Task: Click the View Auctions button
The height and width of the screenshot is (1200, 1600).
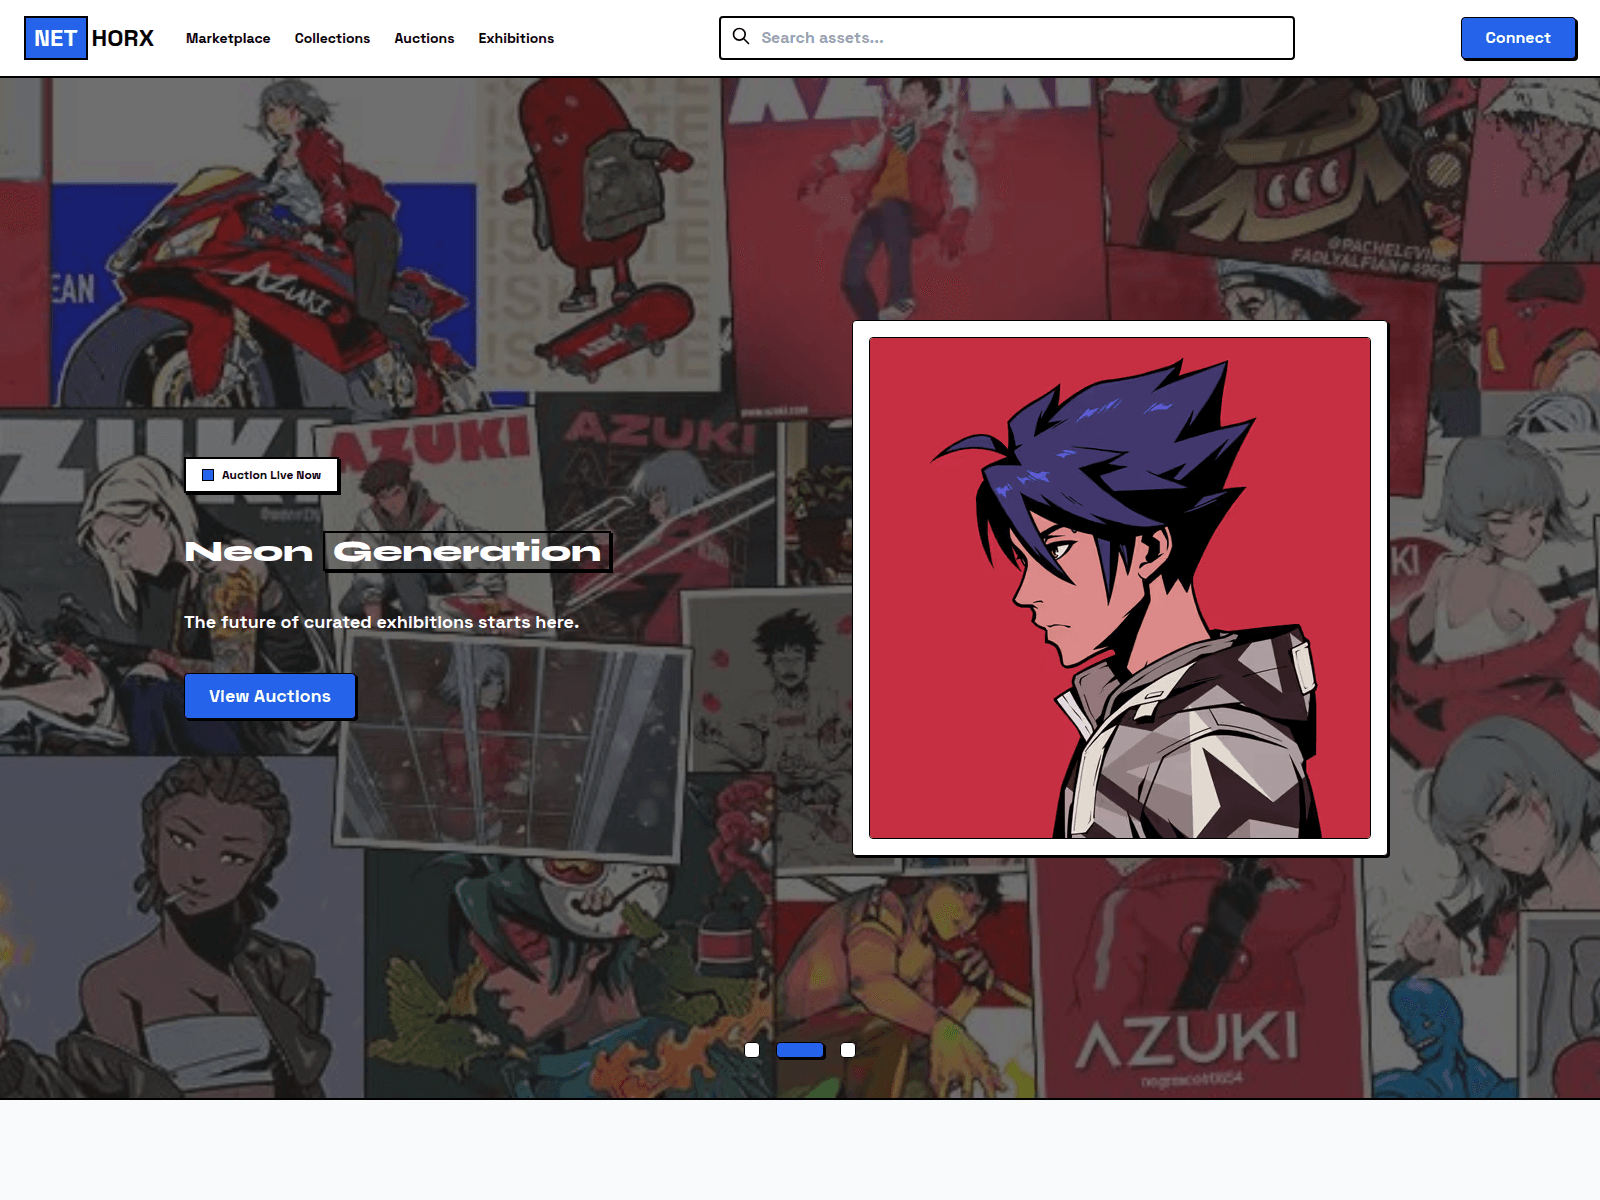Action: (270, 696)
